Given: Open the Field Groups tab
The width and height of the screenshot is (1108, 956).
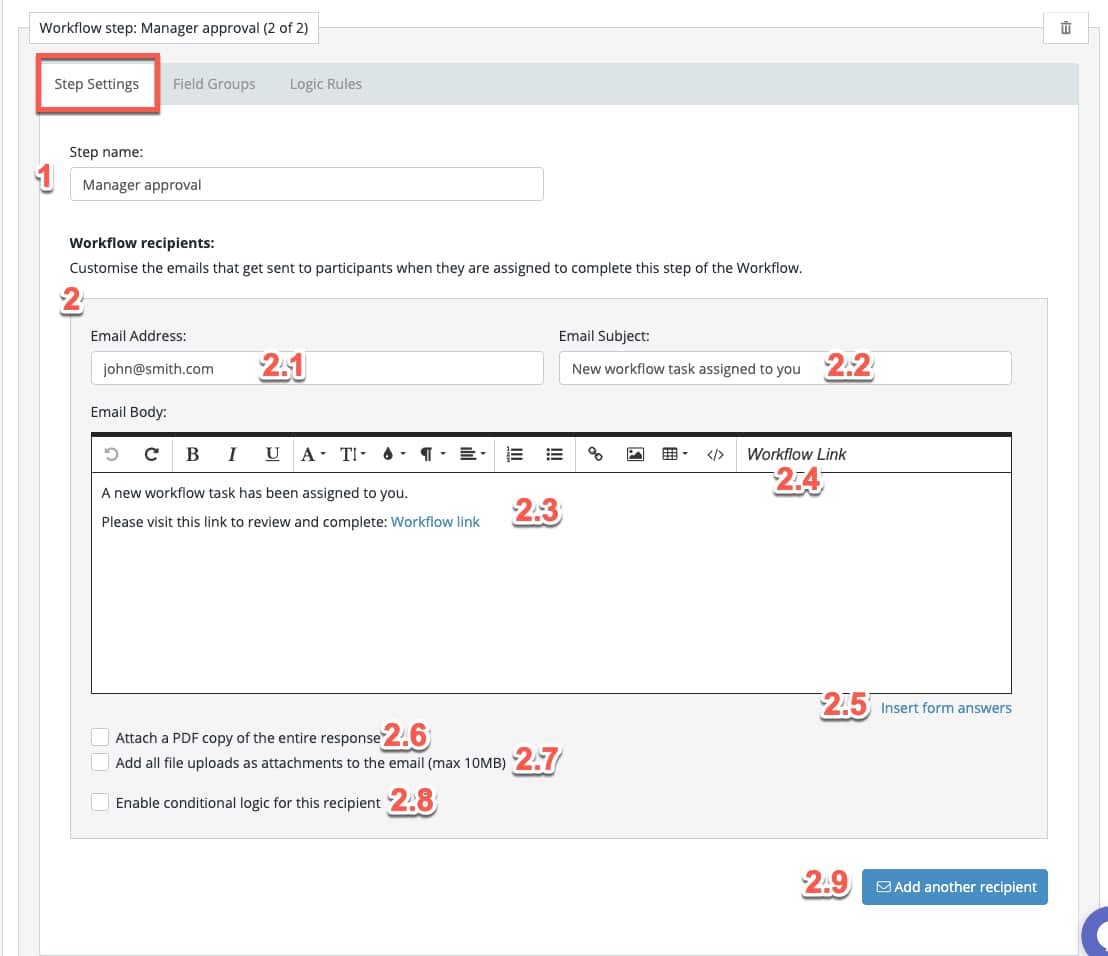Looking at the screenshot, I should point(214,84).
